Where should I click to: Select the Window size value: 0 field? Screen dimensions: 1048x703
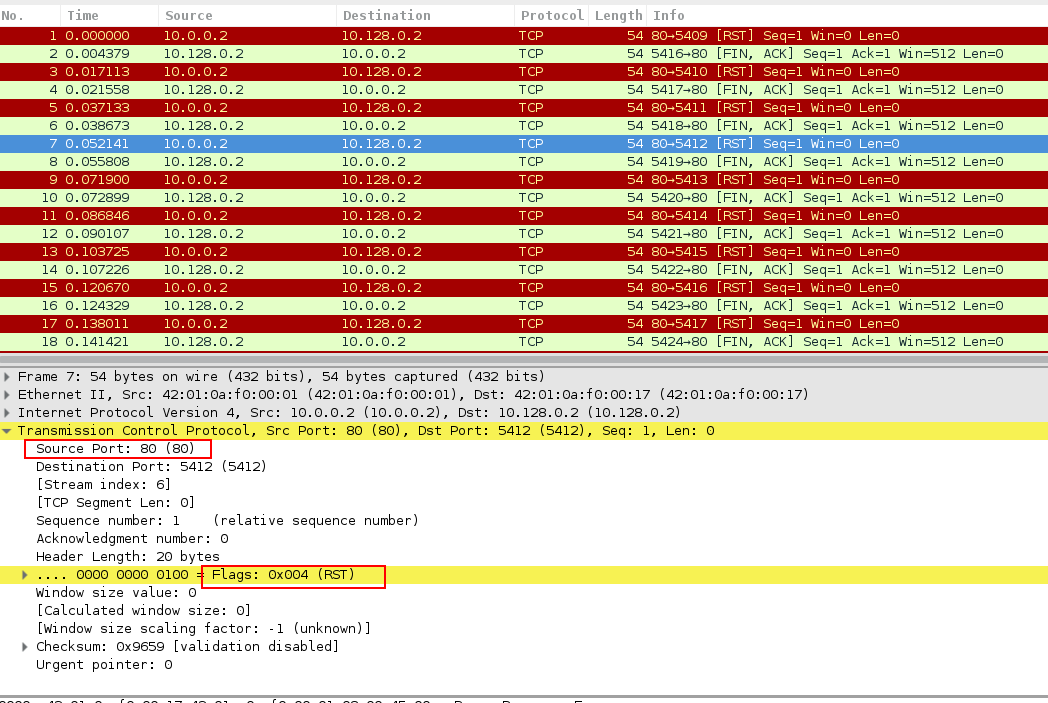click(x=116, y=593)
